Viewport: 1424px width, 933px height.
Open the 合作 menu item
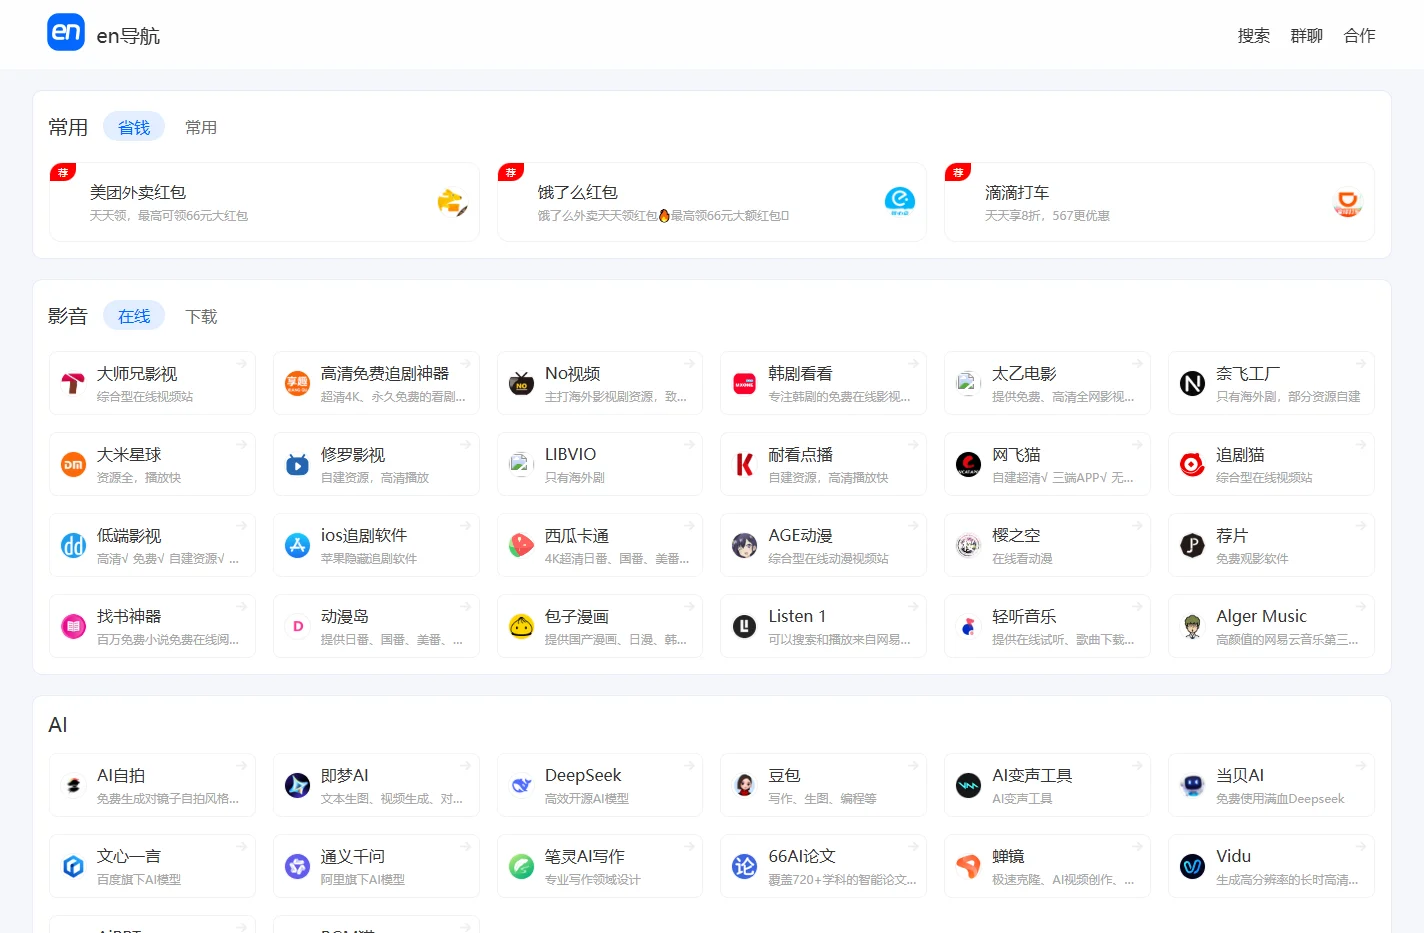(x=1359, y=36)
